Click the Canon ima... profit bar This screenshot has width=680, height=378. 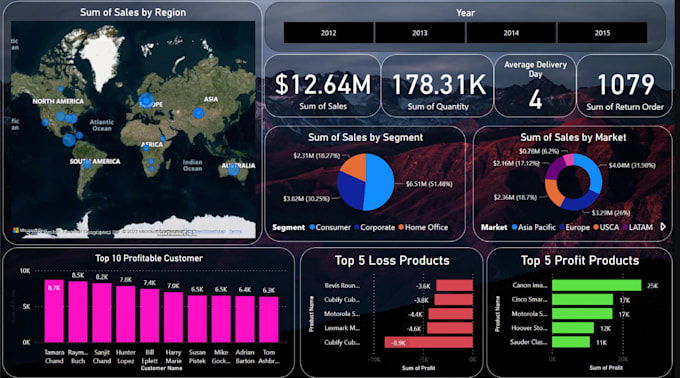(596, 285)
